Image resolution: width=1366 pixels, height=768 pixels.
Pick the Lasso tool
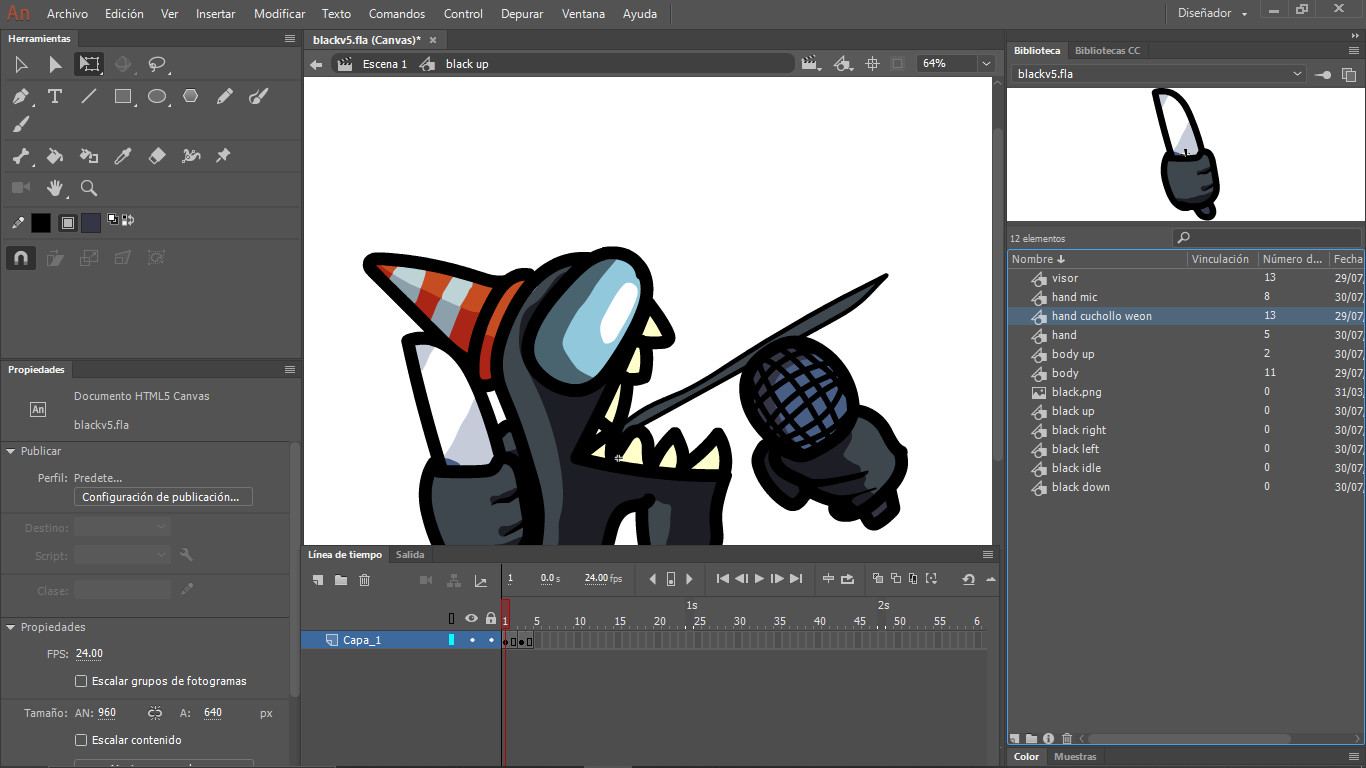pos(157,65)
